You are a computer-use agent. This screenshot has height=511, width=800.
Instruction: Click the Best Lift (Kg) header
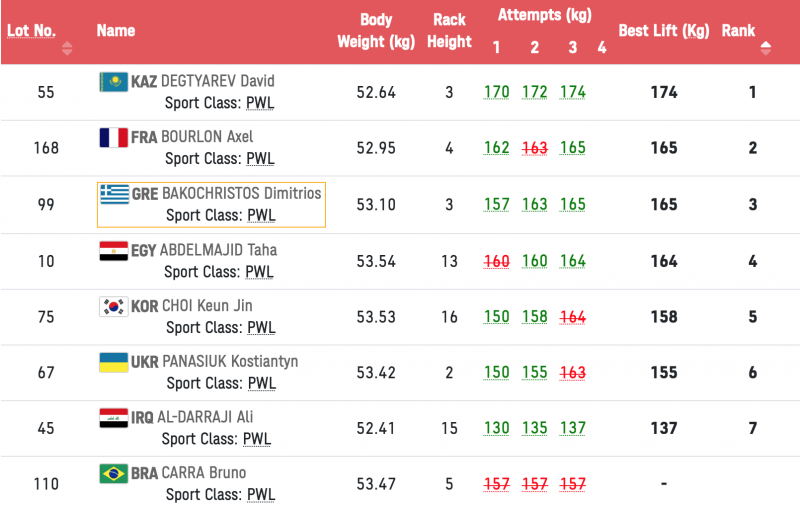663,31
